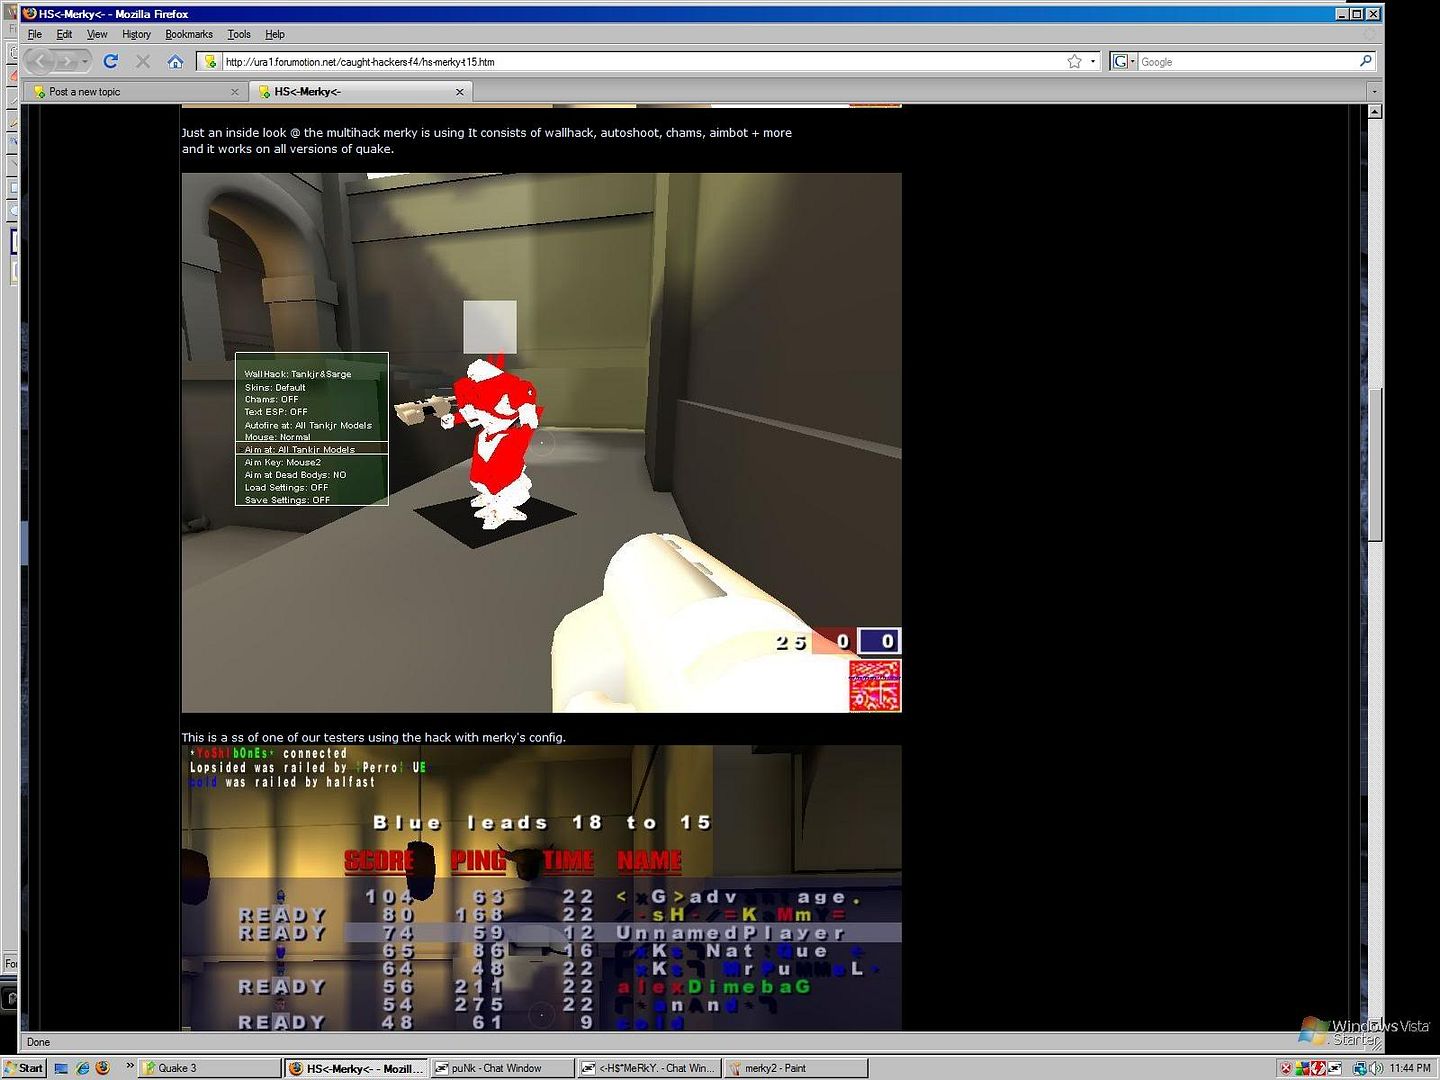This screenshot has height=1080, width=1440.
Task: Click the 'Just an inside look' paragraph text
Action: [487, 141]
